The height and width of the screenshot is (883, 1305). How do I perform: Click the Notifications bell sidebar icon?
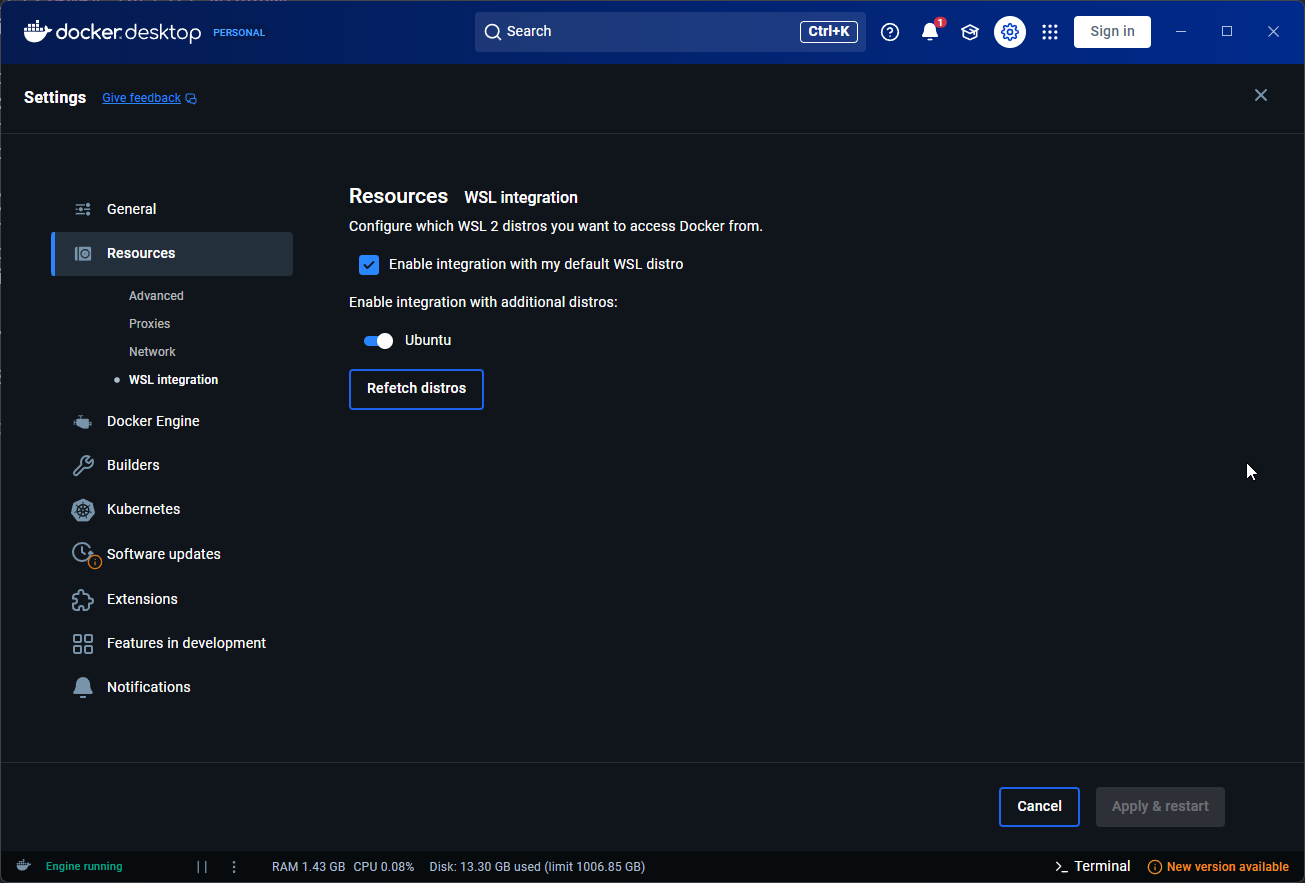click(x=83, y=688)
